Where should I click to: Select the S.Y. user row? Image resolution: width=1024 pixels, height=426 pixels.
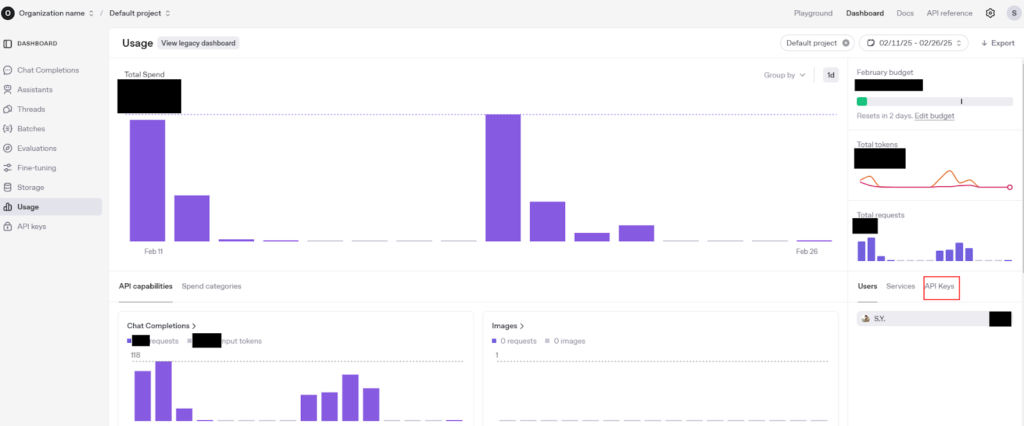coord(920,318)
